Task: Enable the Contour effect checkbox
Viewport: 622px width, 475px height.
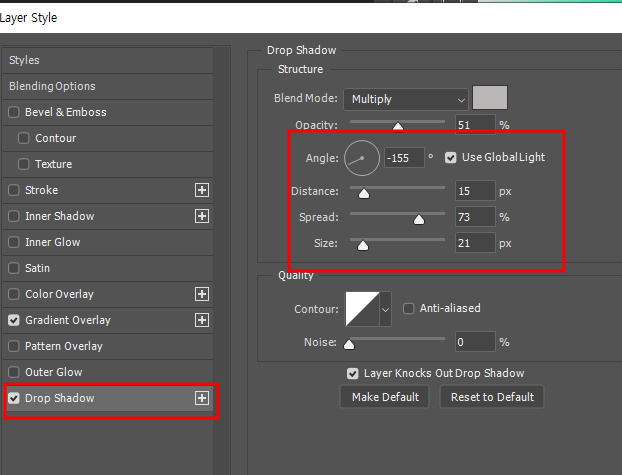Action: pyautogui.click(x=24, y=138)
